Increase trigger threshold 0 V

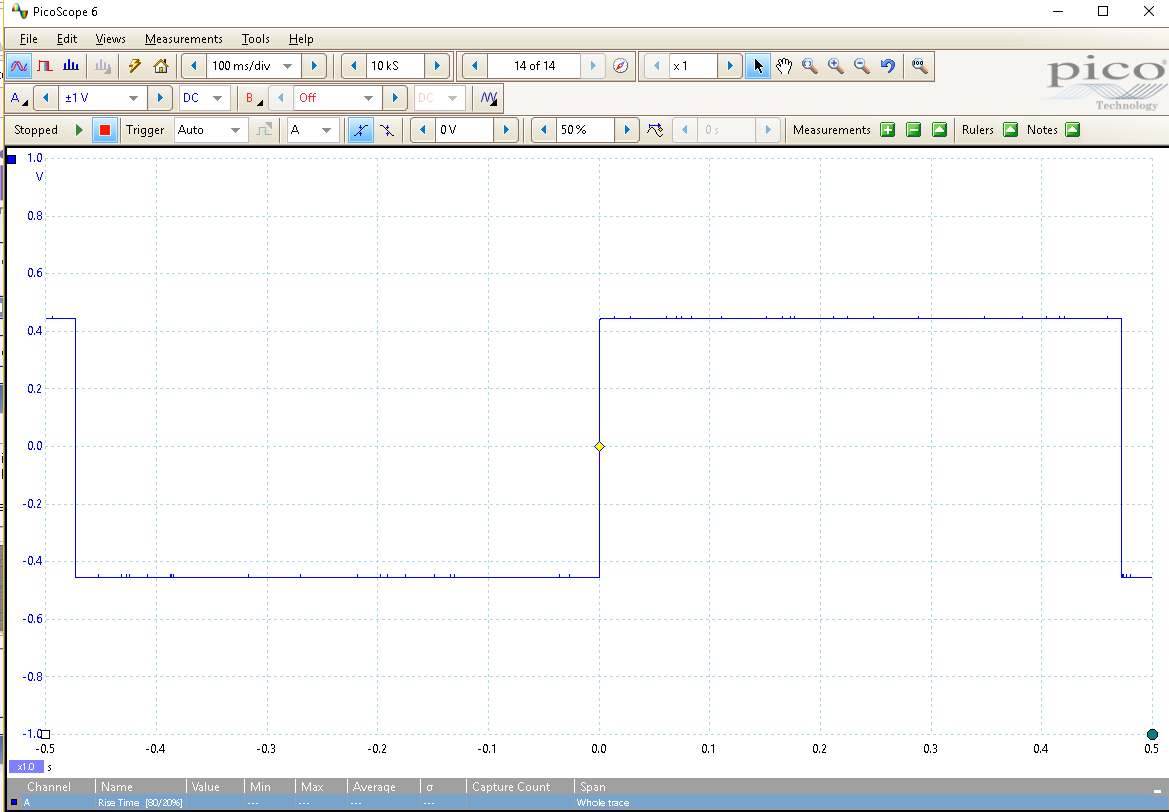click(506, 130)
